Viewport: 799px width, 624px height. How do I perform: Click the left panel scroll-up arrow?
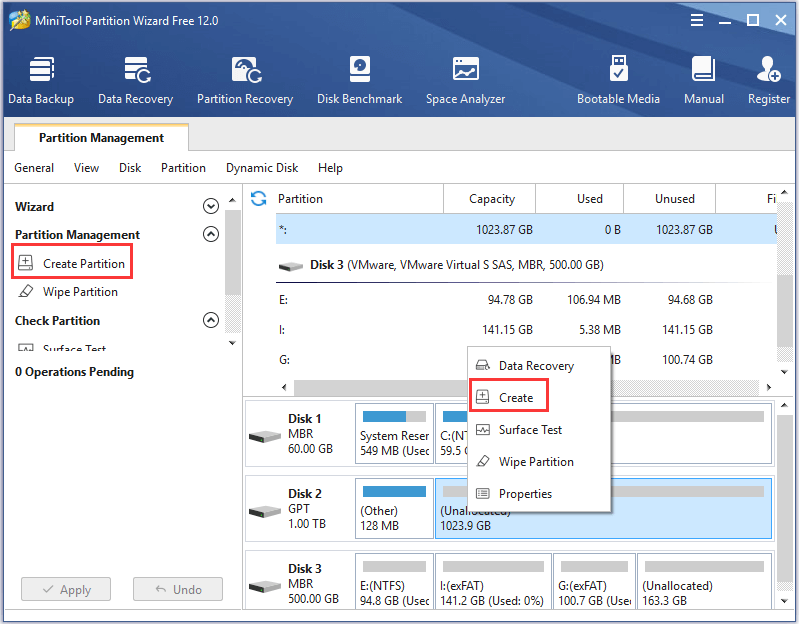pyautogui.click(x=232, y=200)
